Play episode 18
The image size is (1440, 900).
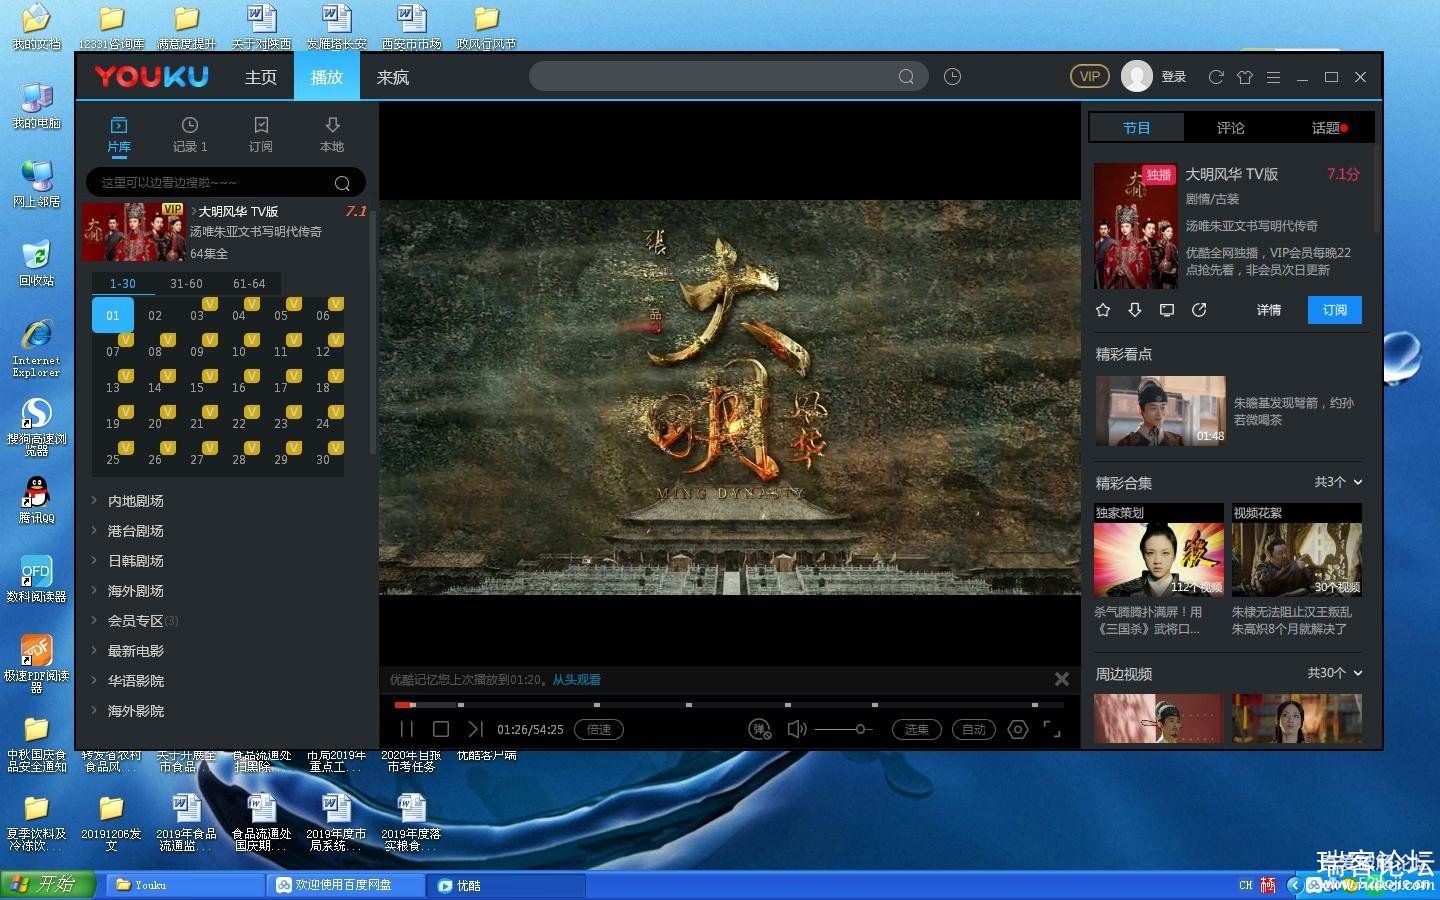coord(323,387)
